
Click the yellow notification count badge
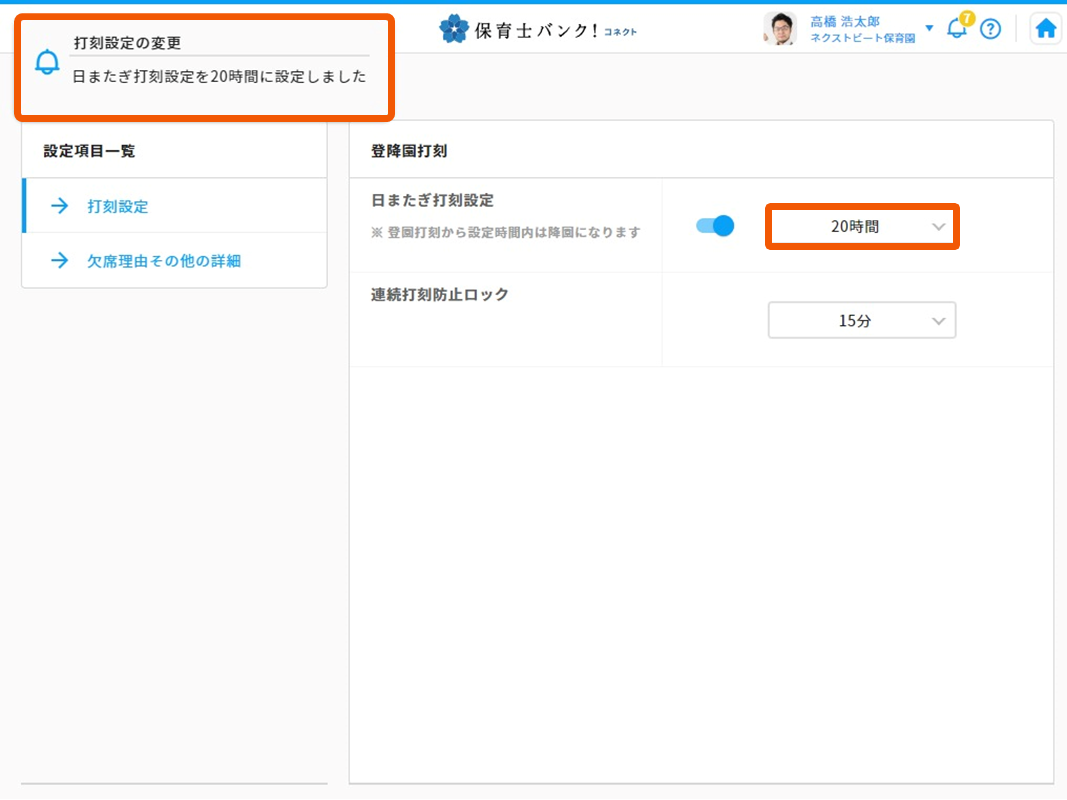click(x=966, y=17)
